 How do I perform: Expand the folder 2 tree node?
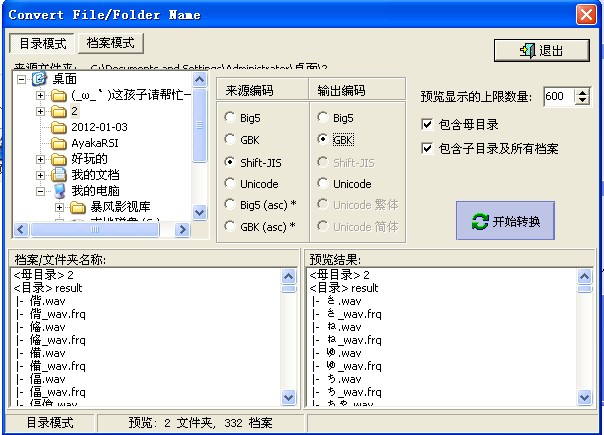pyautogui.click(x=40, y=111)
